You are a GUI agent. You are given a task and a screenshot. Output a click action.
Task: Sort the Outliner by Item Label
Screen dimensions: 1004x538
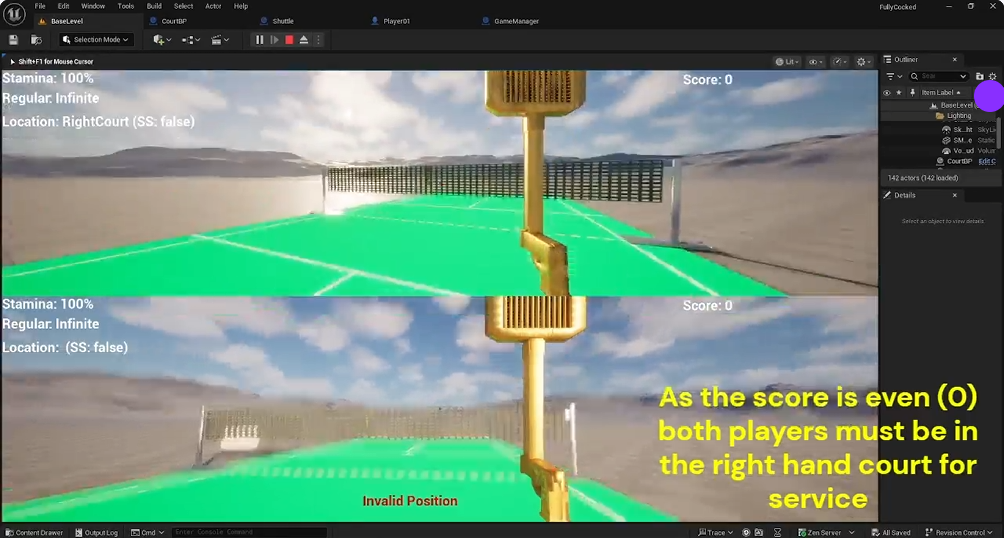point(941,93)
